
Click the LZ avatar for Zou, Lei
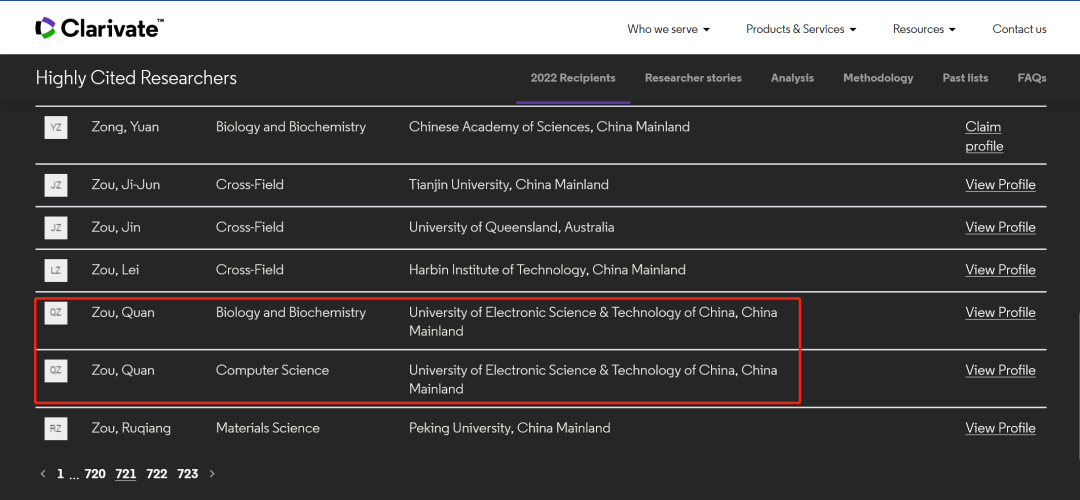click(x=56, y=270)
